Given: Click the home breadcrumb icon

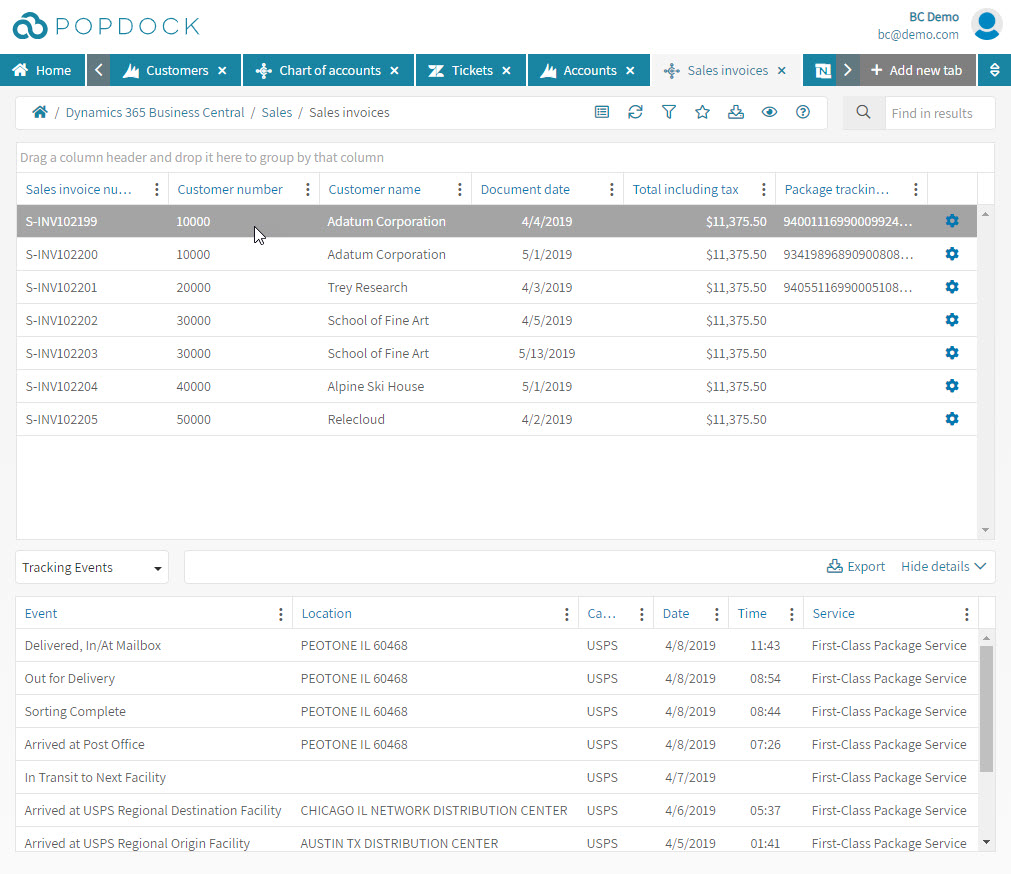Looking at the screenshot, I should (40, 112).
